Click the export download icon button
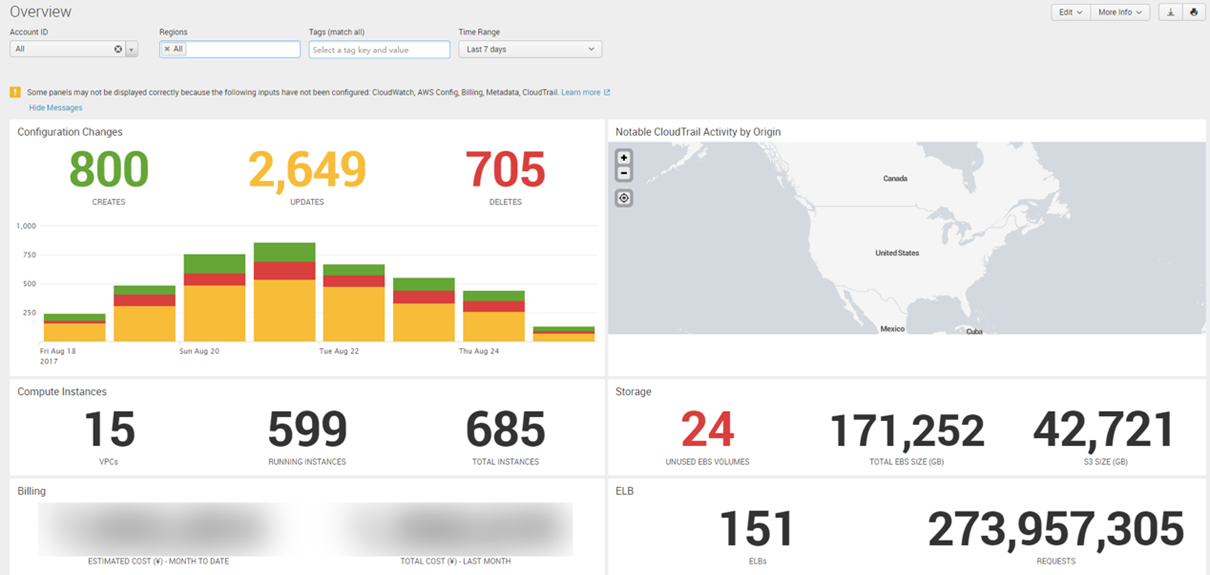1210x575 pixels. (1170, 12)
